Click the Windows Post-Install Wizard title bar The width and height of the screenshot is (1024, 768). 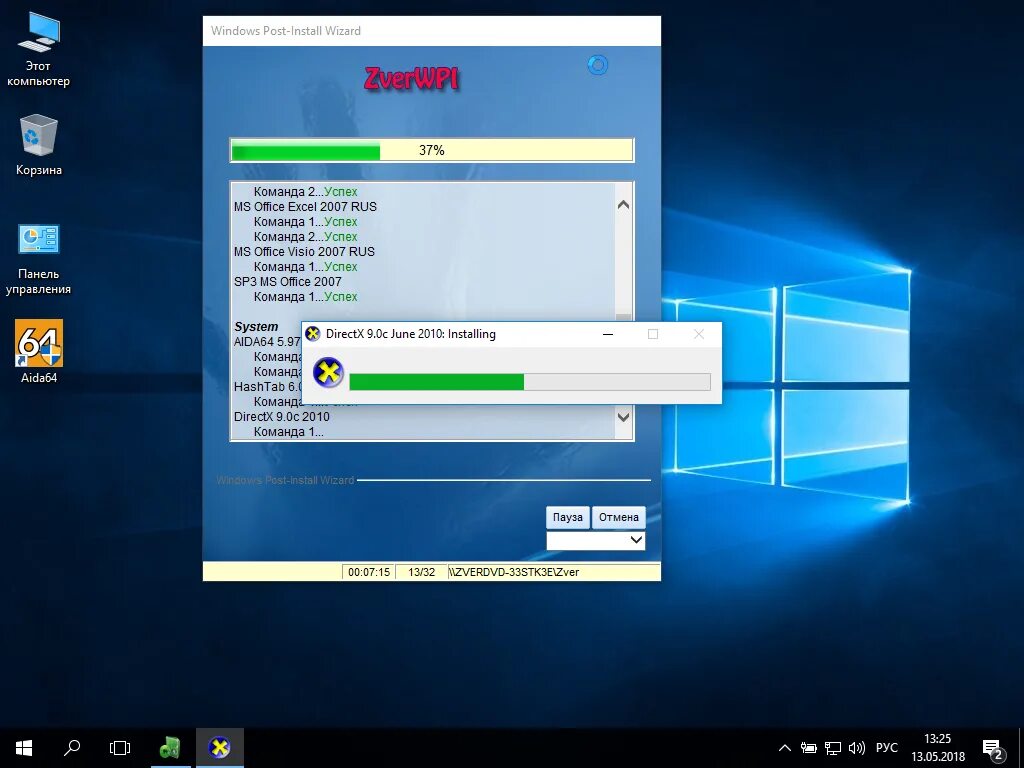[432, 31]
